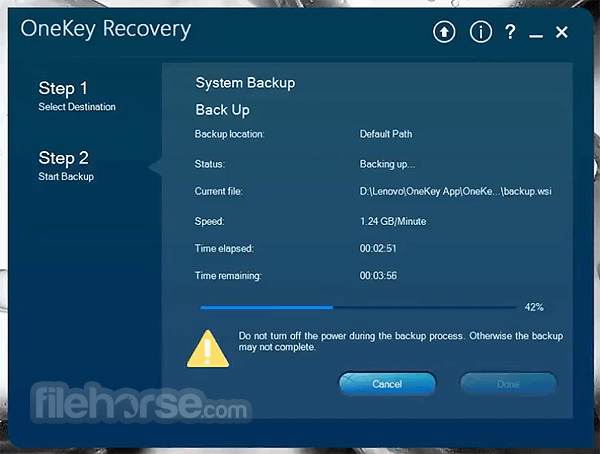Click the 1.24 GB/Minute speed value
Viewport: 600px width, 454px height.
click(393, 221)
